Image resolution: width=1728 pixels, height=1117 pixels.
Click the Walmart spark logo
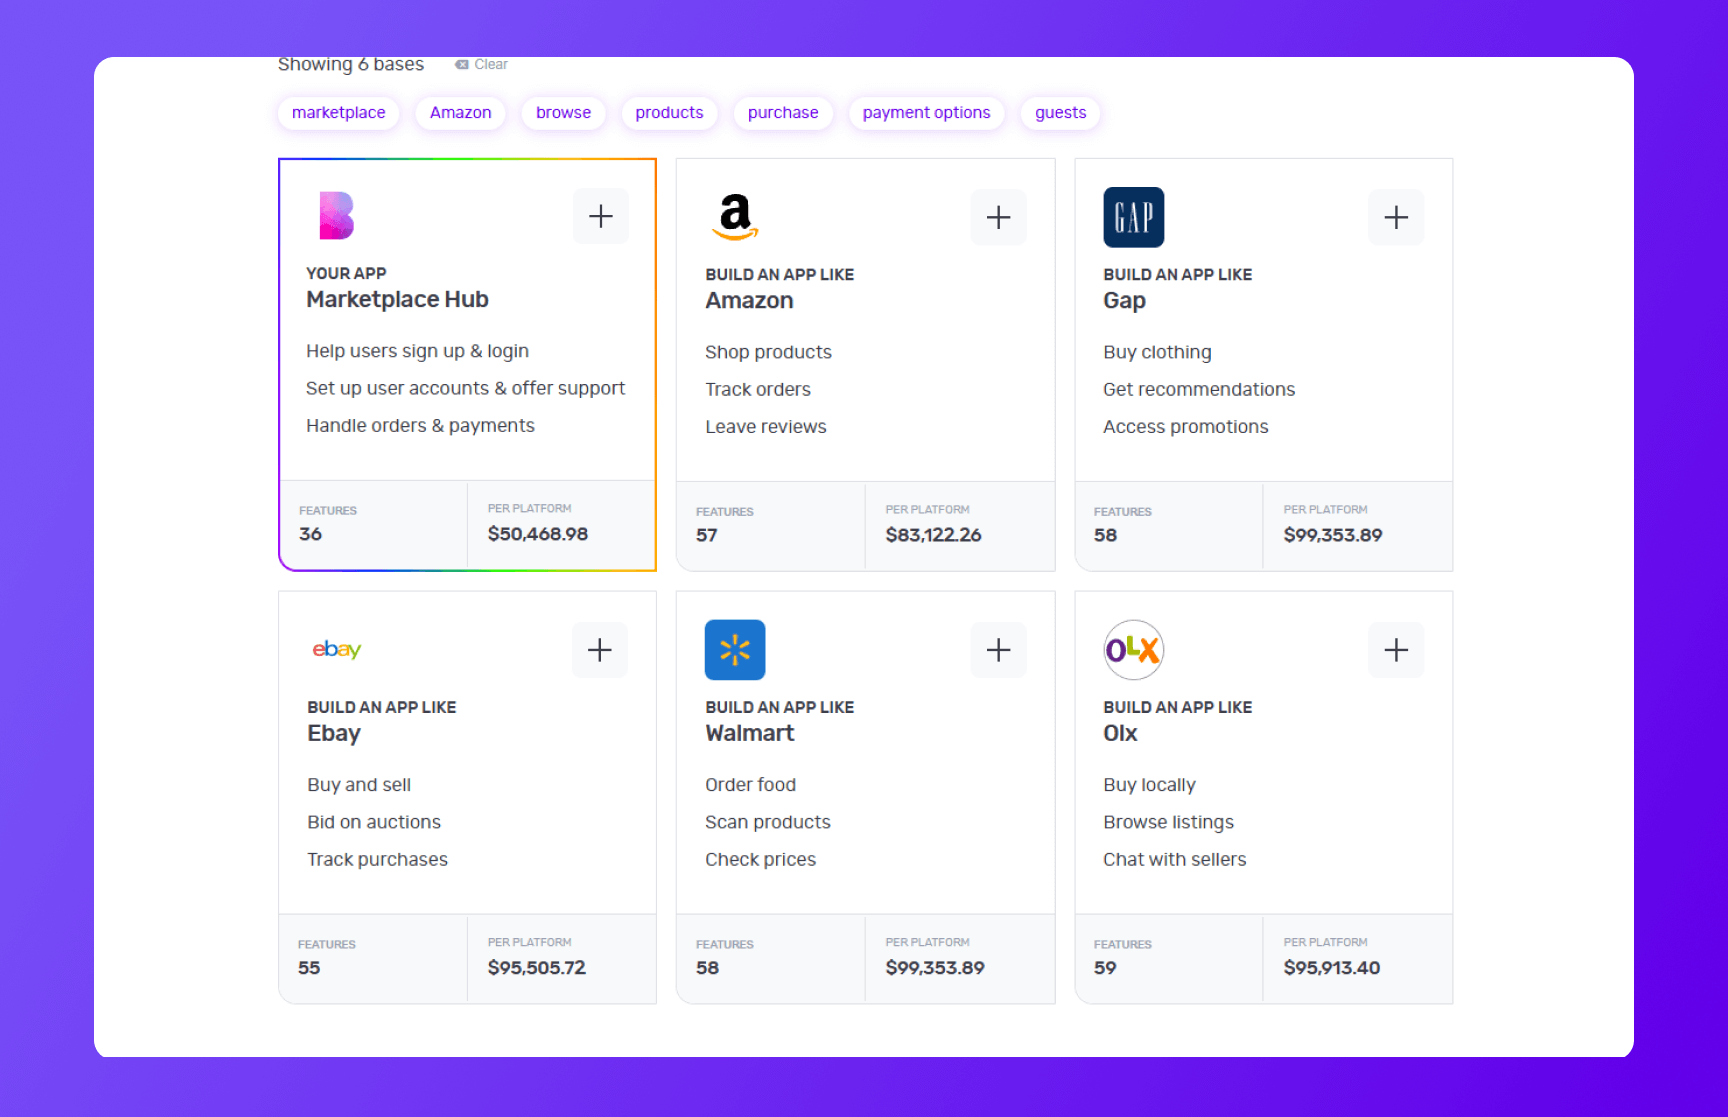[735, 650]
